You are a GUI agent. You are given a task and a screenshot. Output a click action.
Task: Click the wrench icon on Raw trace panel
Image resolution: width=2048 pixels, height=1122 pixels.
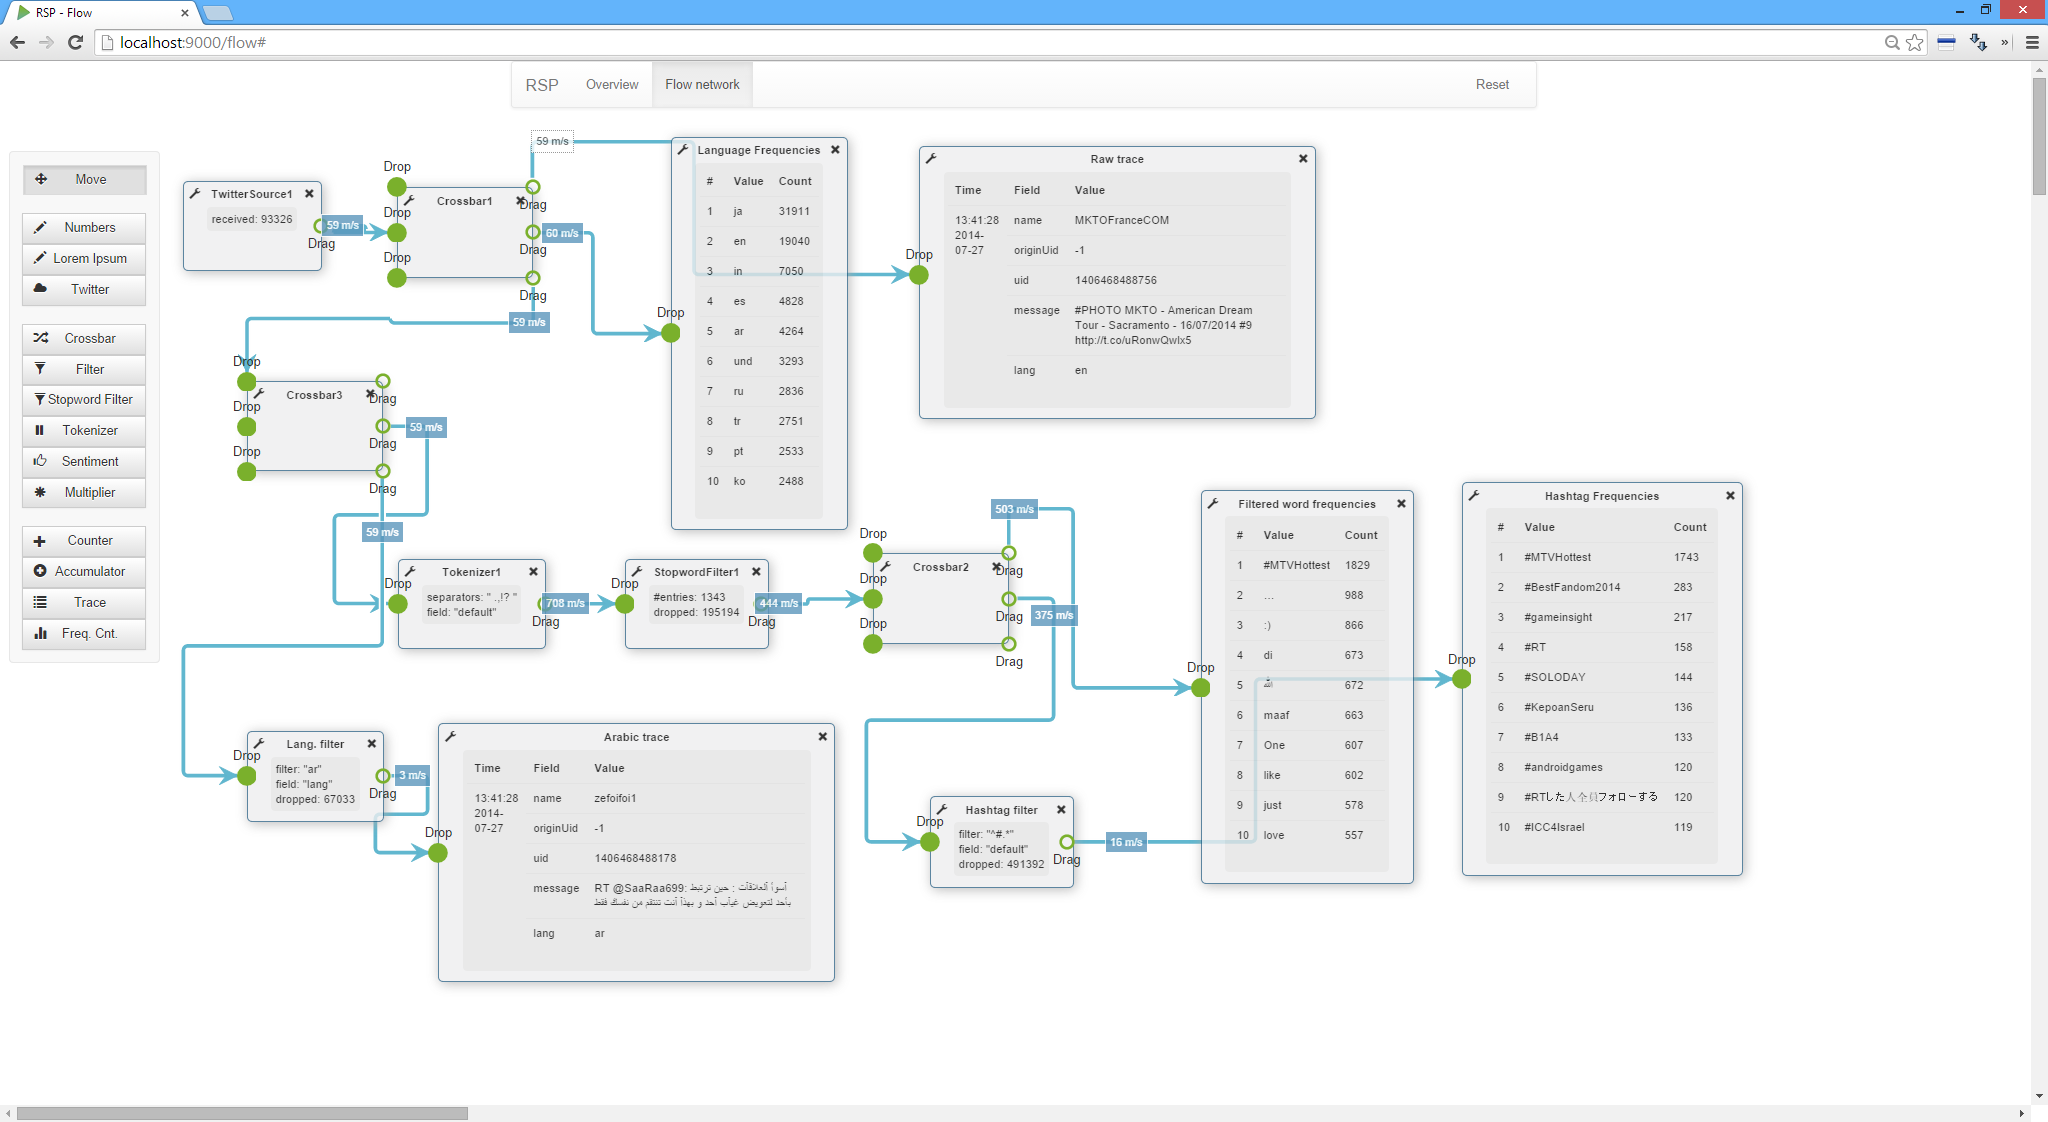(x=931, y=159)
